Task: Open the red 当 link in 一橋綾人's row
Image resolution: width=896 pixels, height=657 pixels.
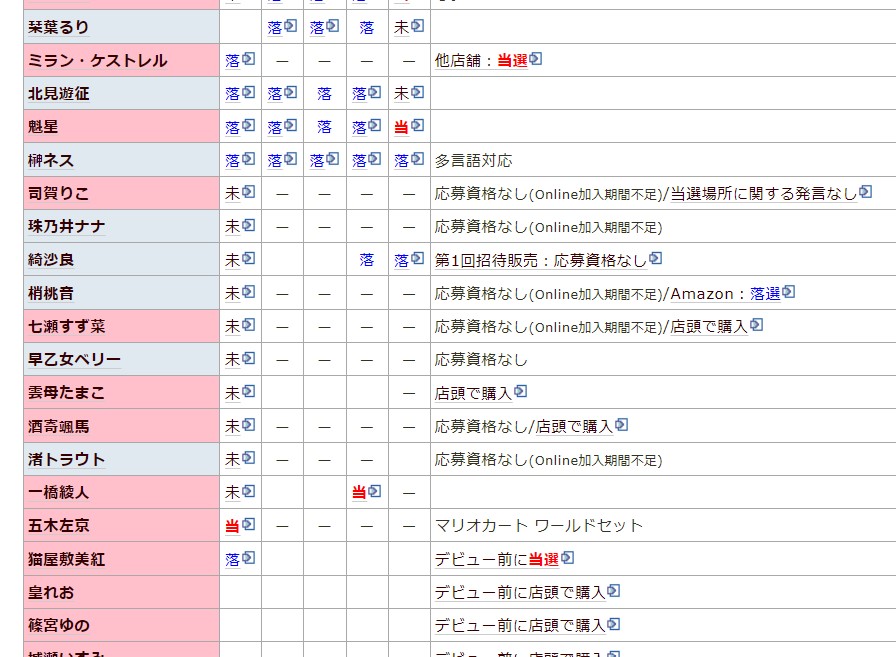Action: click(x=359, y=492)
